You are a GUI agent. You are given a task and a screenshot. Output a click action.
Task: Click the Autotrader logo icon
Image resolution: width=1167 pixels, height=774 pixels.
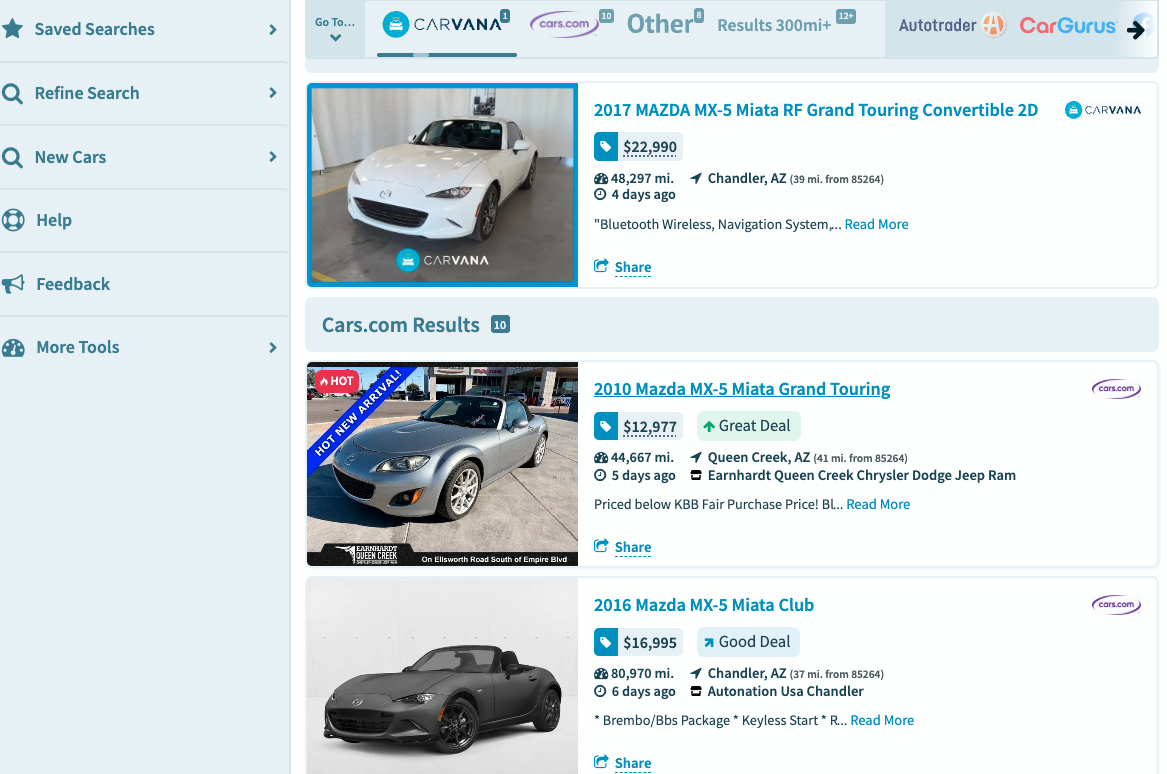pos(994,25)
